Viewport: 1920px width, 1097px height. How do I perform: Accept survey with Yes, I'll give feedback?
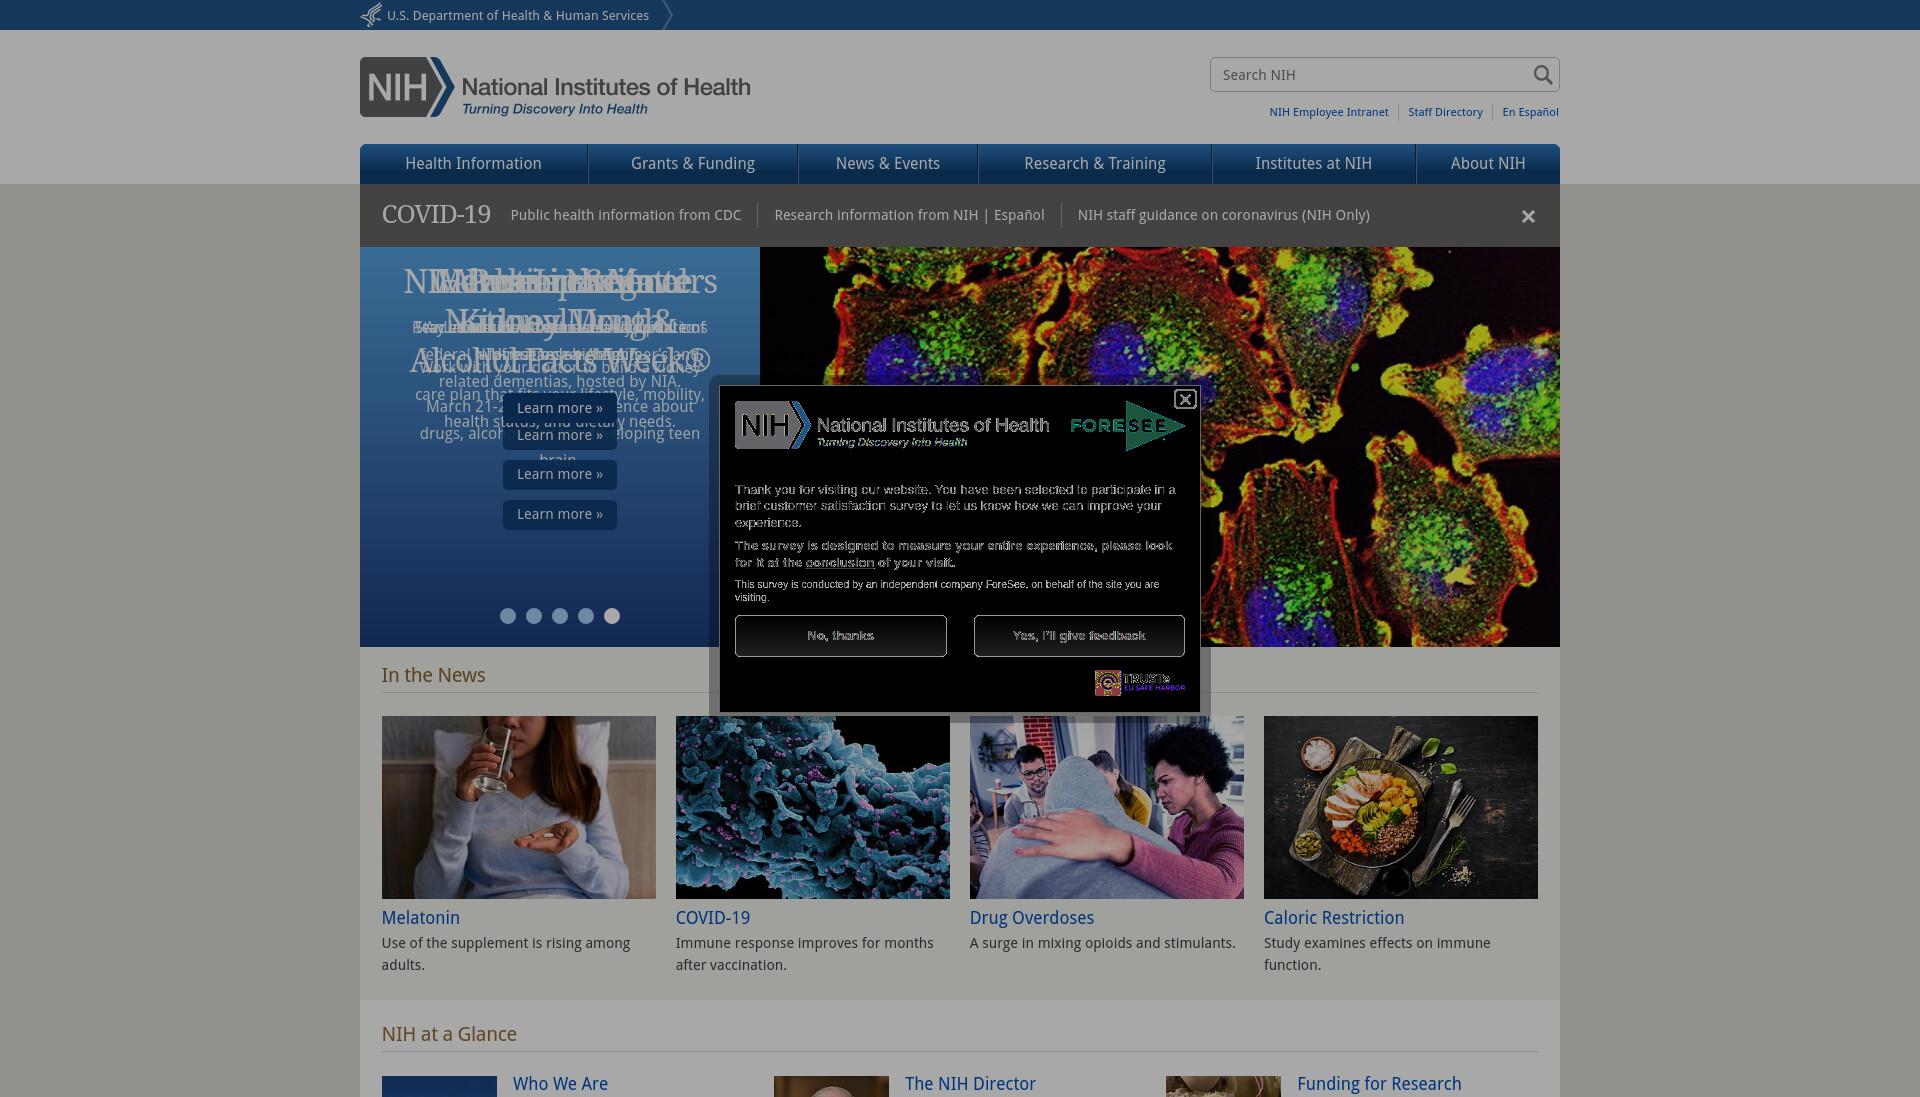click(x=1079, y=636)
